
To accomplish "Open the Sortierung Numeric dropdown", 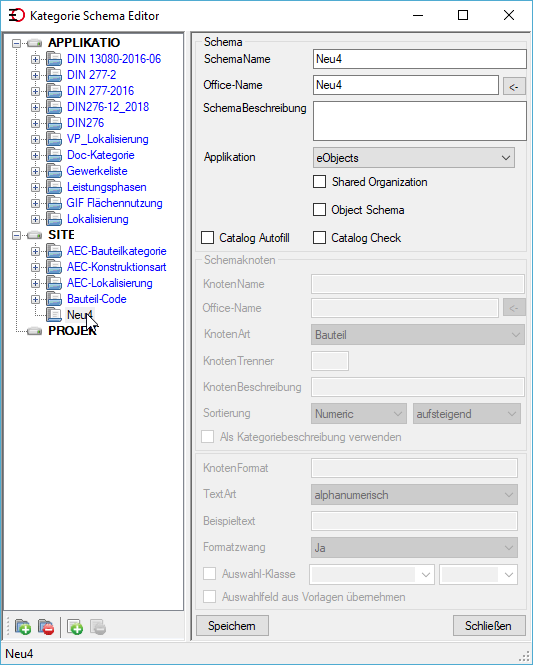I will 359,414.
